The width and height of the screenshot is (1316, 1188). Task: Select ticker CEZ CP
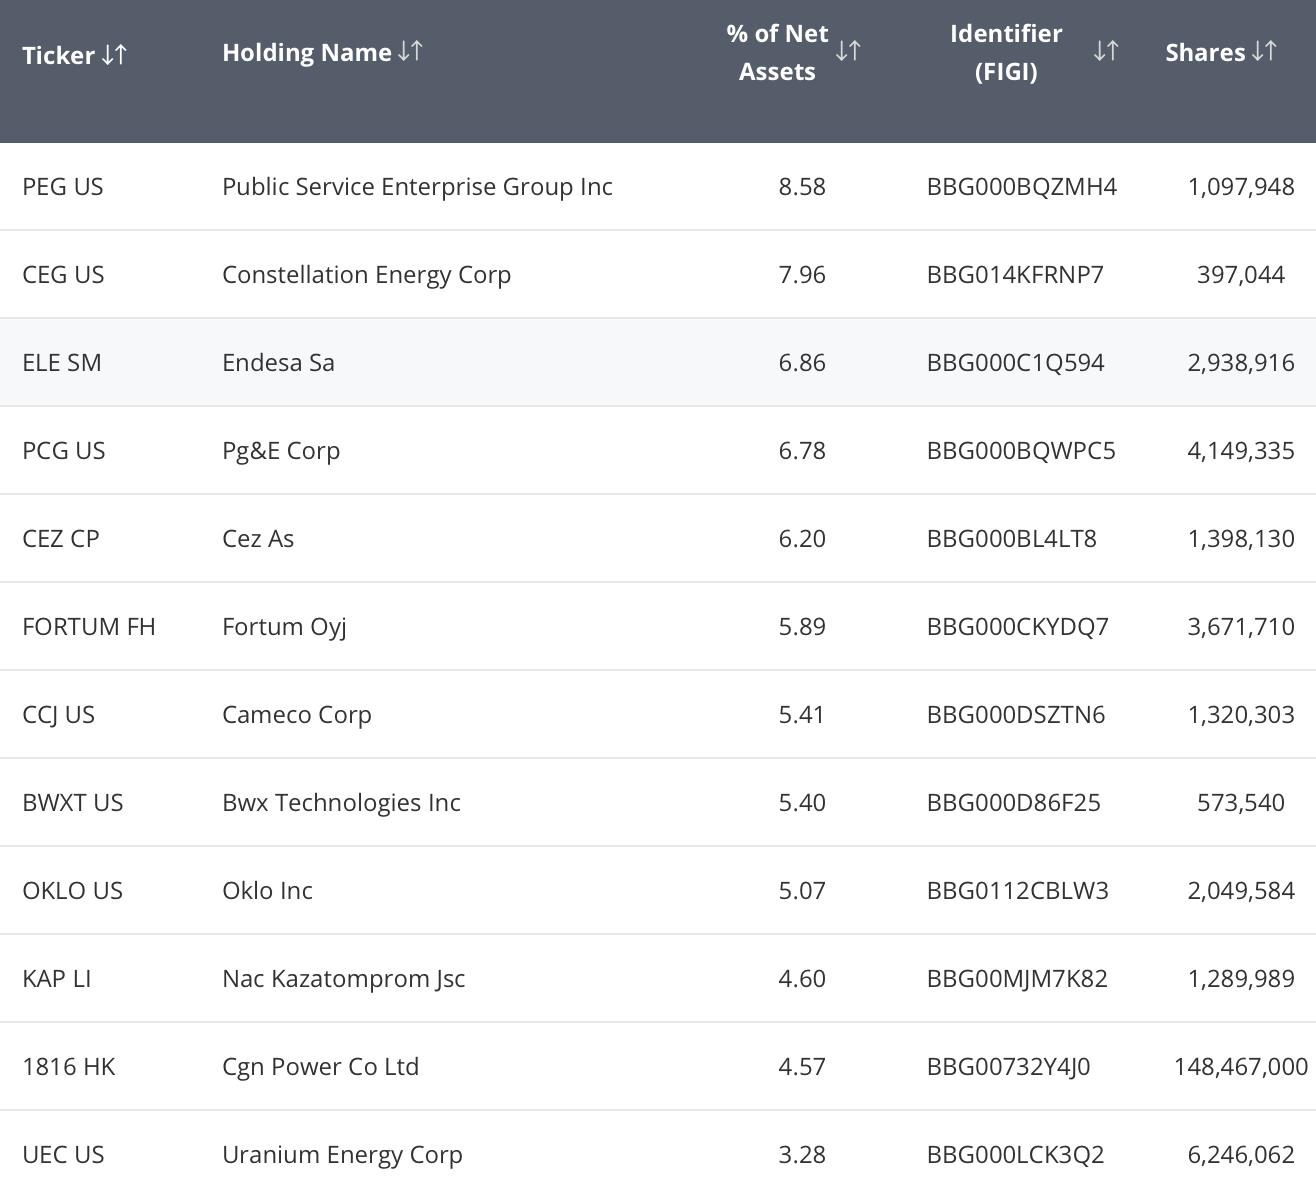pos(61,539)
